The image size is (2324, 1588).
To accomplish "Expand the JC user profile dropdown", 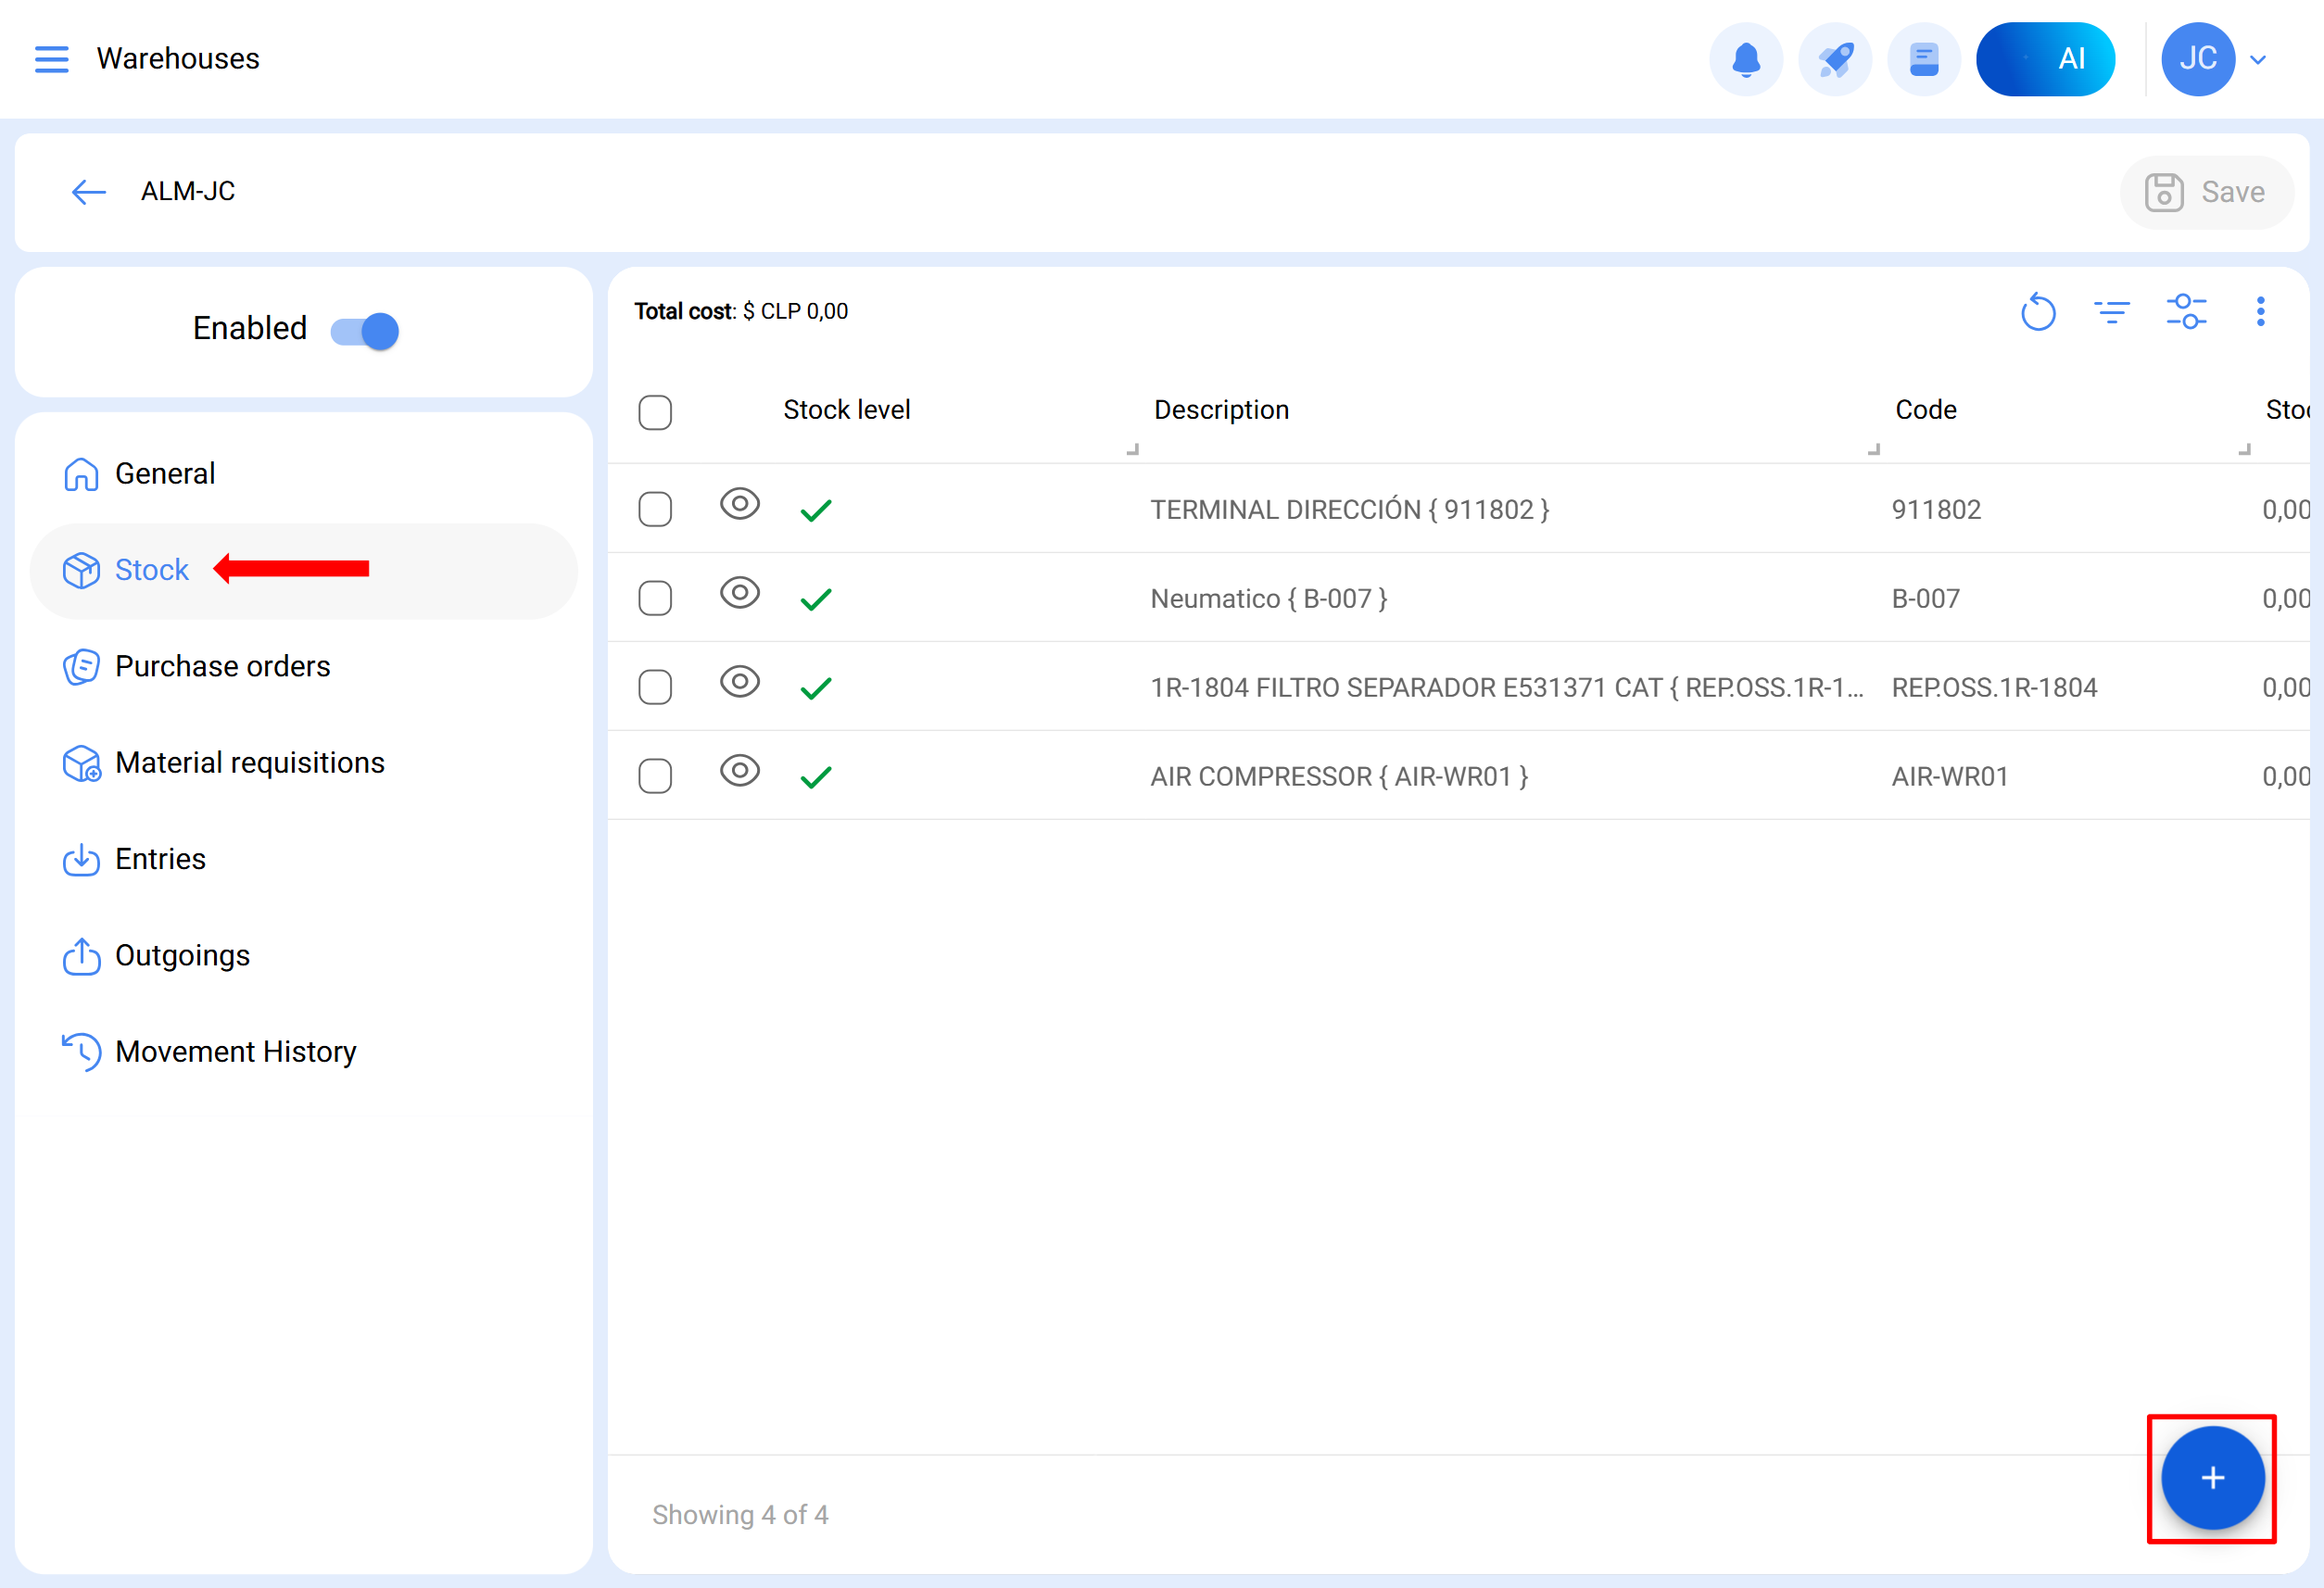I will click(2257, 60).
